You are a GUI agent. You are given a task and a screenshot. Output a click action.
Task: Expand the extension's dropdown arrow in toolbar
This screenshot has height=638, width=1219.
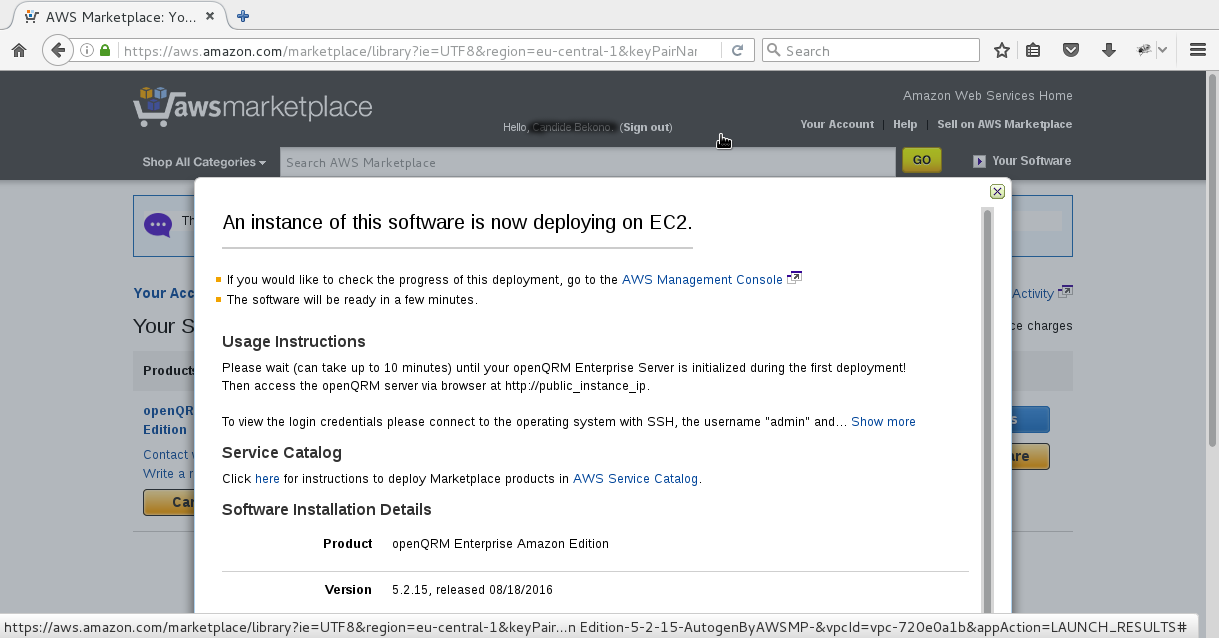click(x=1163, y=50)
